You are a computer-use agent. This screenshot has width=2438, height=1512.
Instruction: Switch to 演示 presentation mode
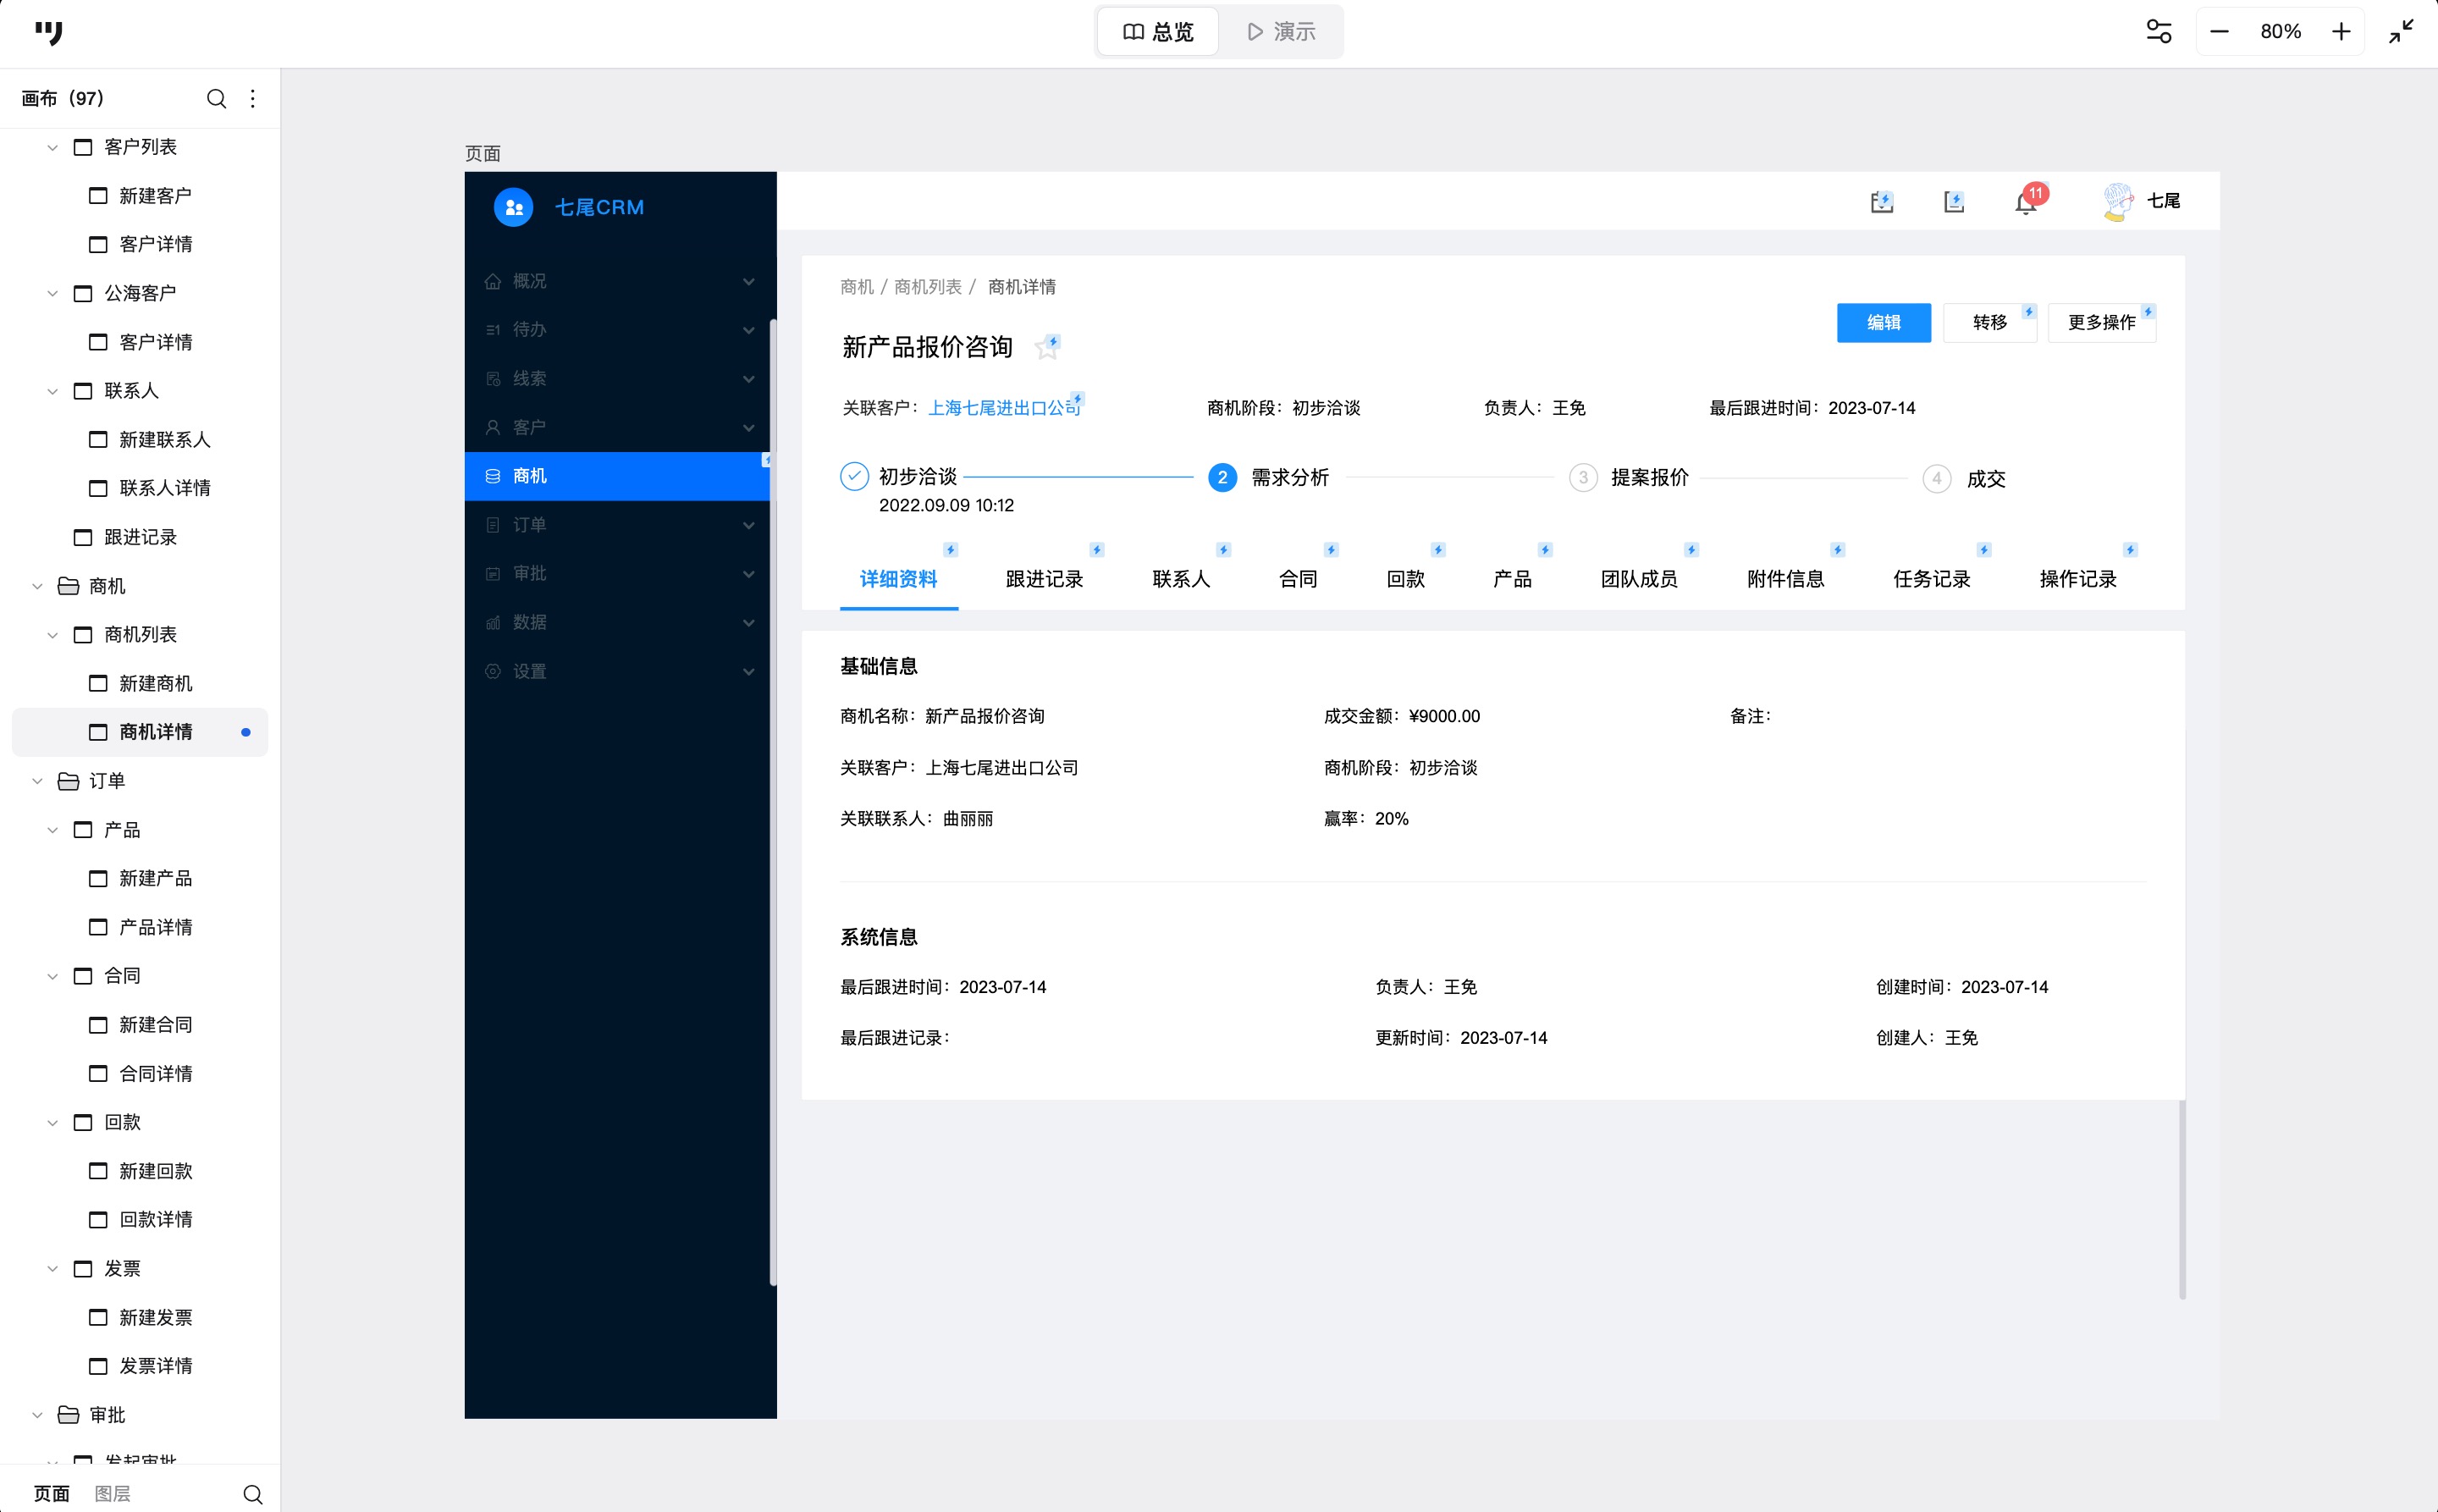(1281, 32)
